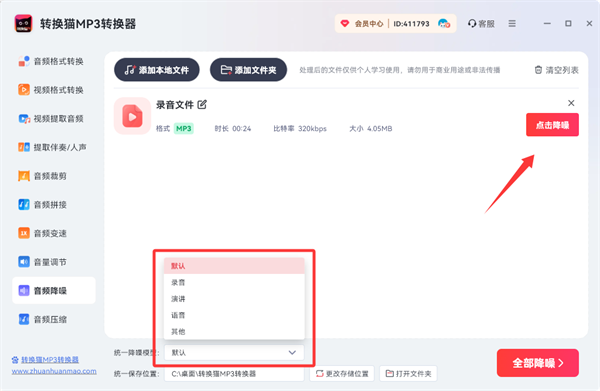Image resolution: width=600 pixels, height=391 pixels.
Task: Choose 其他 in the noise model list
Action: [234, 332]
